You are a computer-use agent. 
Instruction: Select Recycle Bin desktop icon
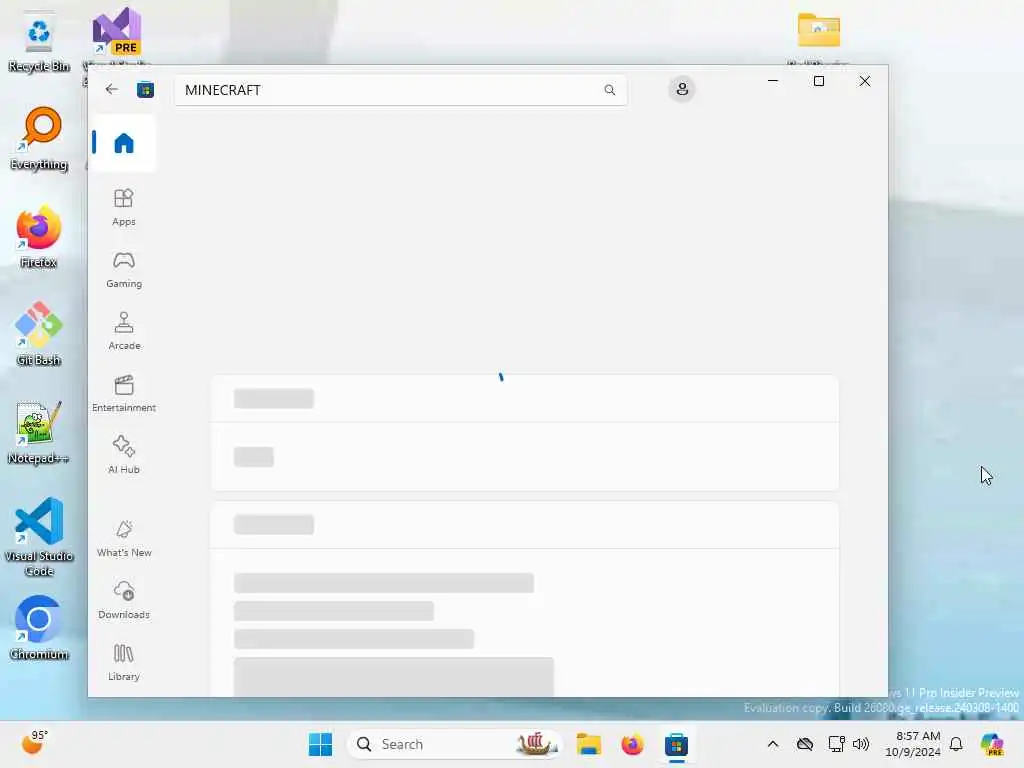(39, 42)
